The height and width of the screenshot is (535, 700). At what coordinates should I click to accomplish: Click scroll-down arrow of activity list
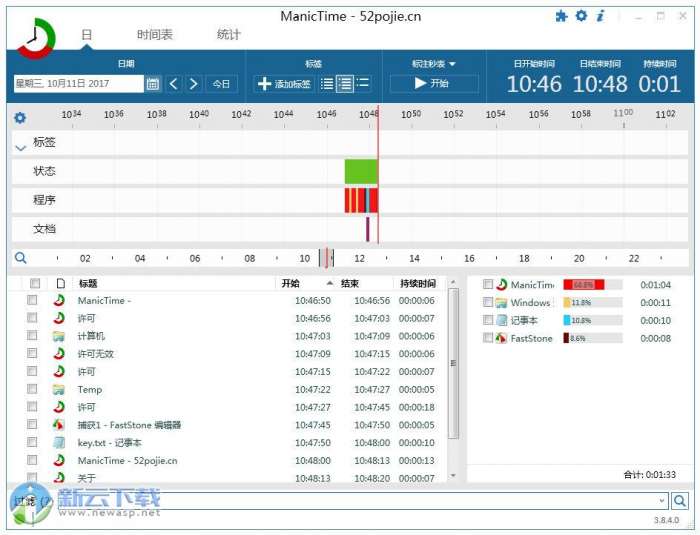tap(453, 476)
